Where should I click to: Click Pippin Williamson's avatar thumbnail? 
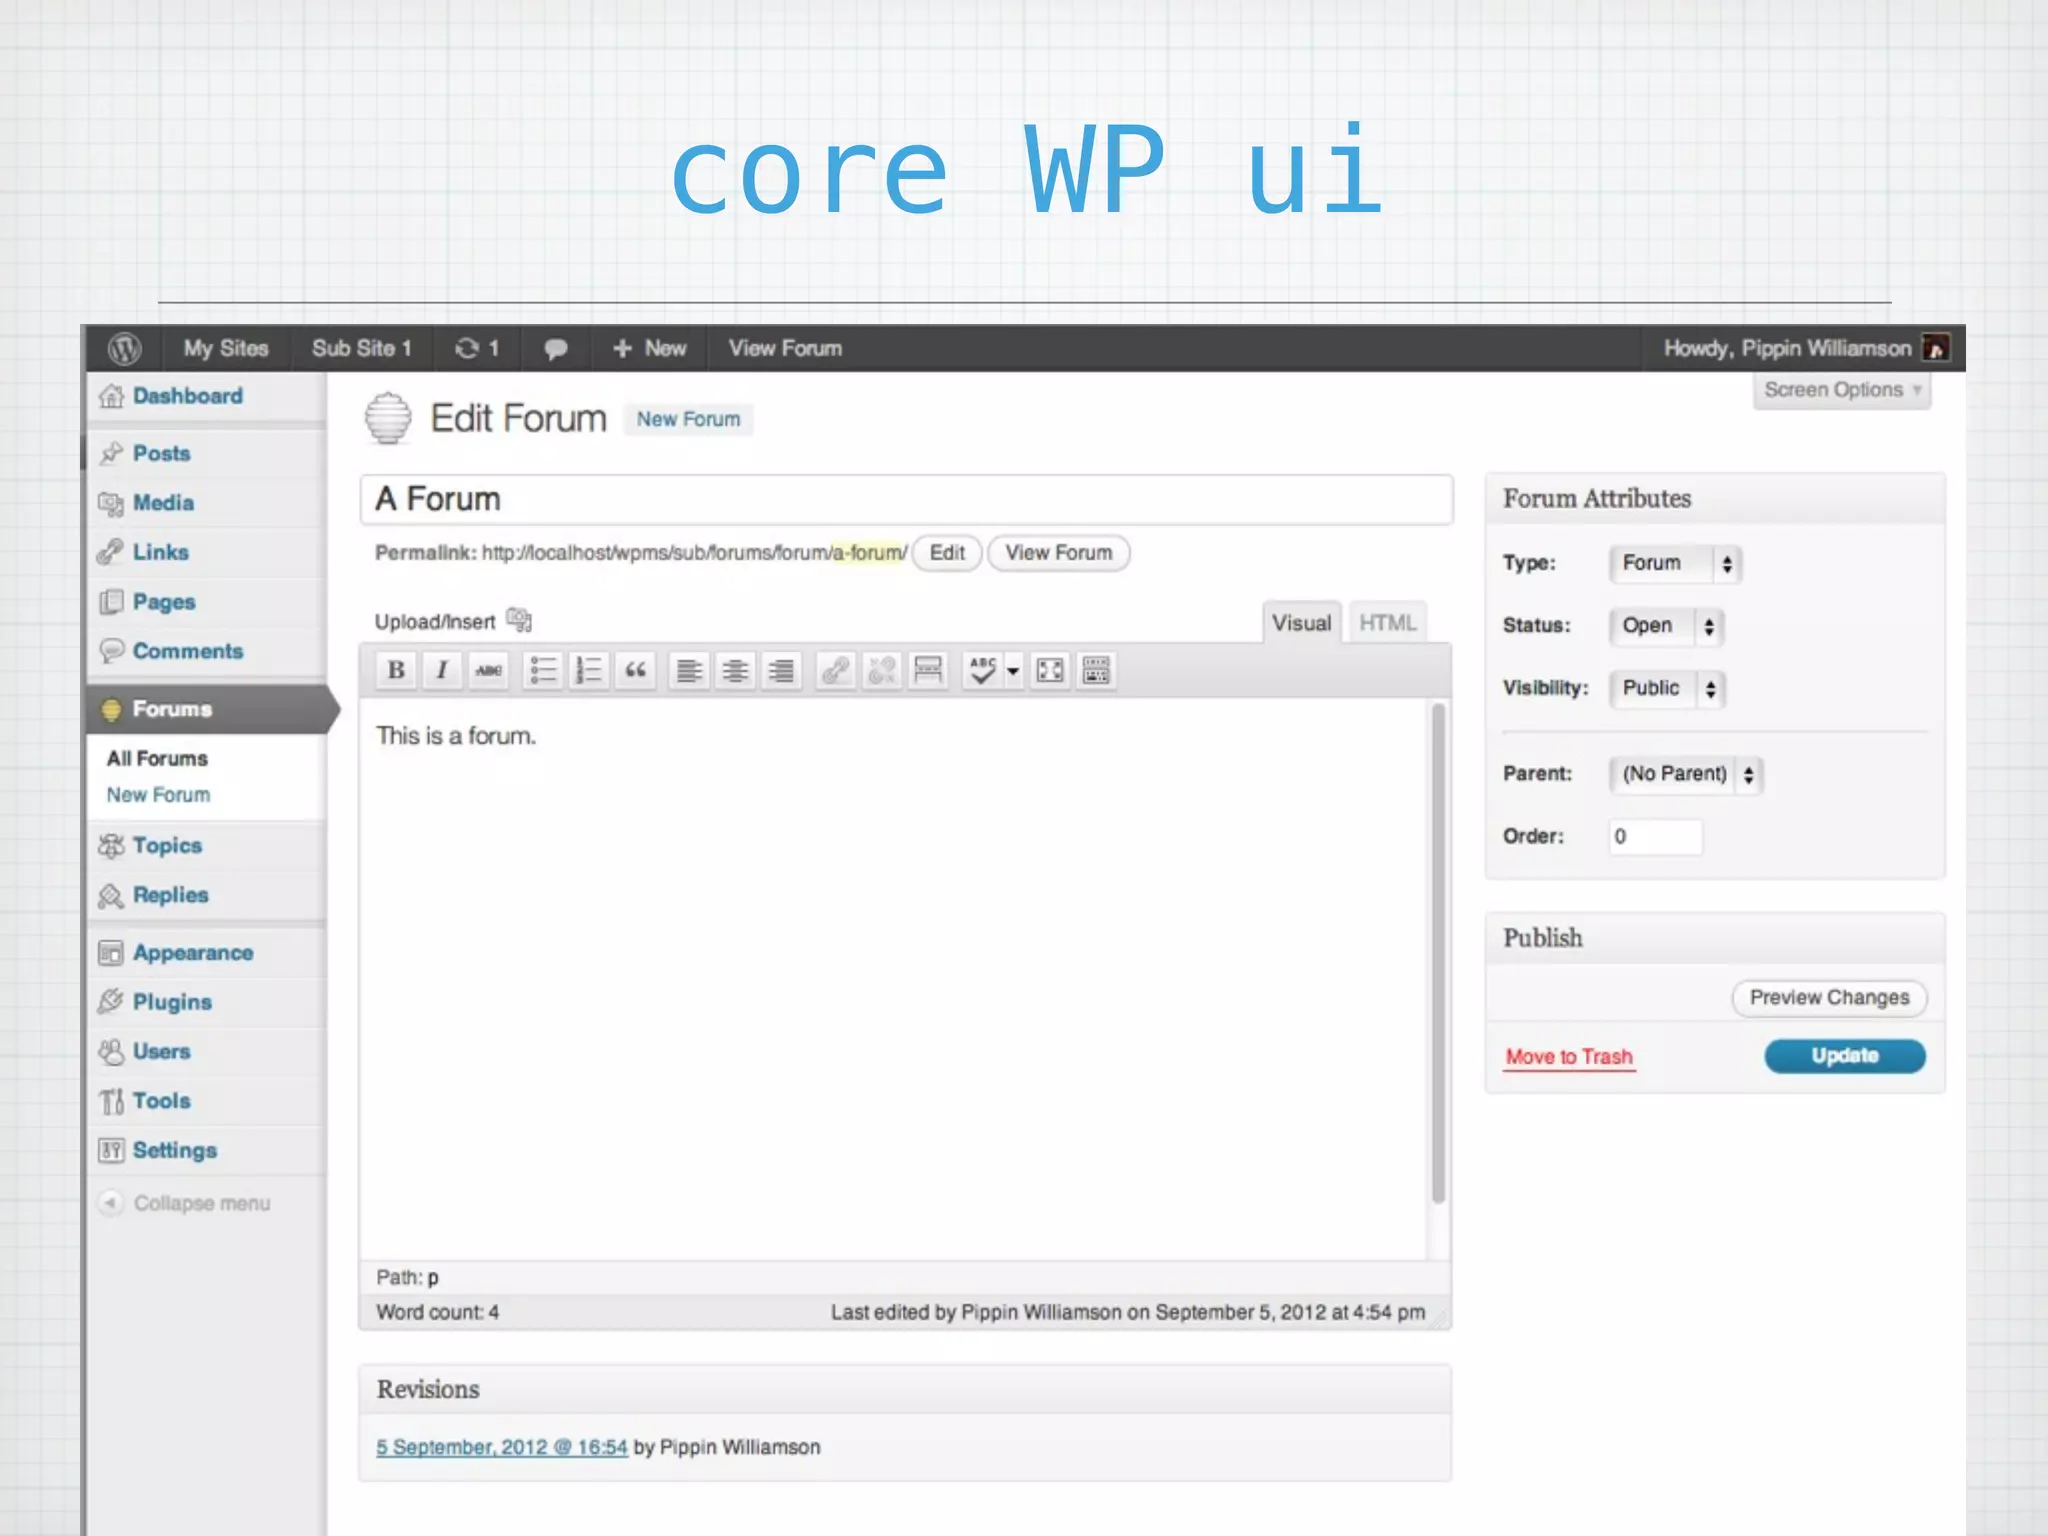tap(1936, 348)
